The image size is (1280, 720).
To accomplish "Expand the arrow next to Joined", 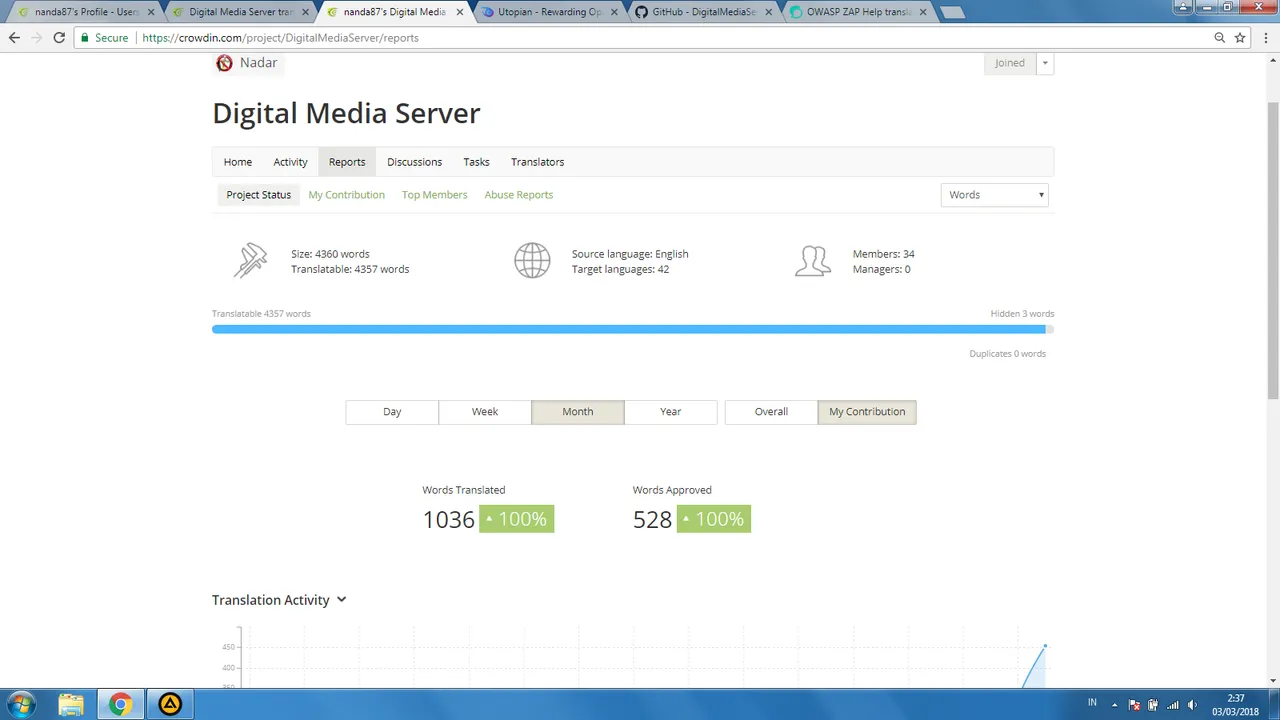I will tap(1045, 63).
